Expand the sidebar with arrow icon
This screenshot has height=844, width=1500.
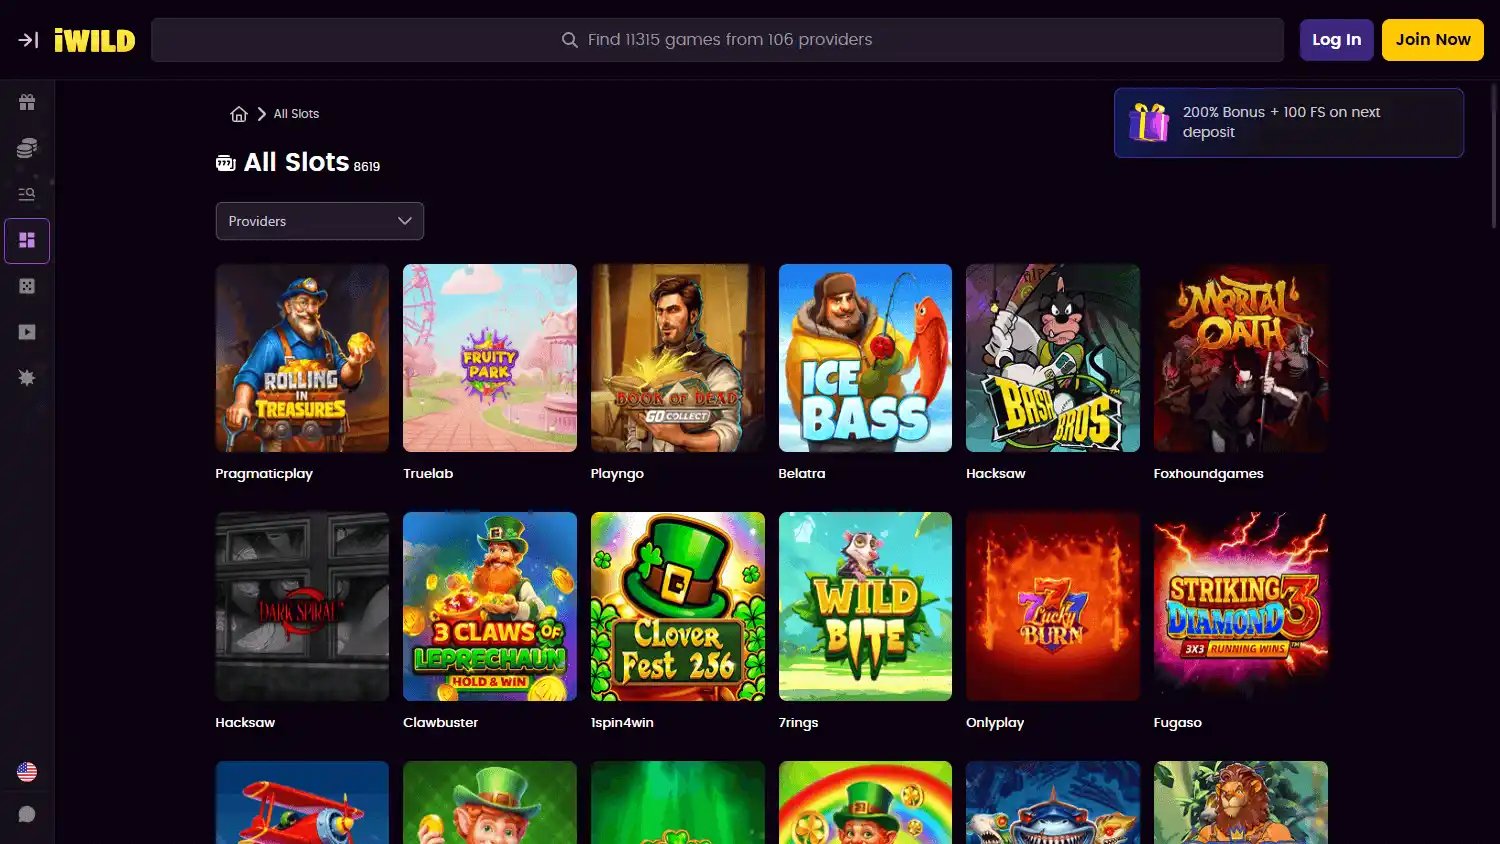tap(28, 40)
